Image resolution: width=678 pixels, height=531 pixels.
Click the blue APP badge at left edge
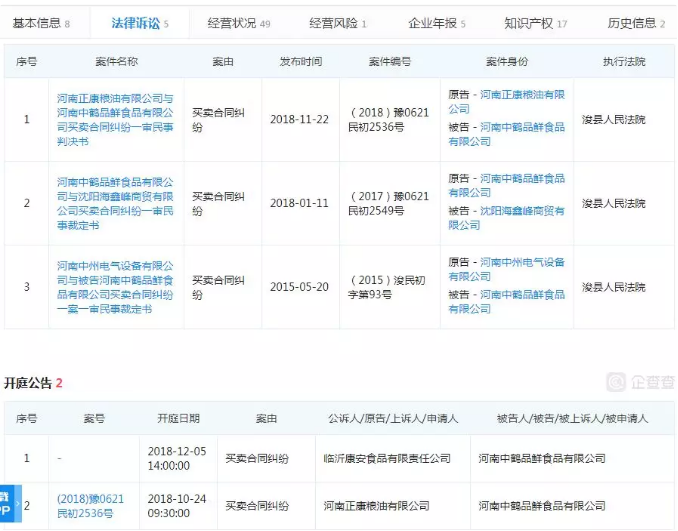(6, 503)
